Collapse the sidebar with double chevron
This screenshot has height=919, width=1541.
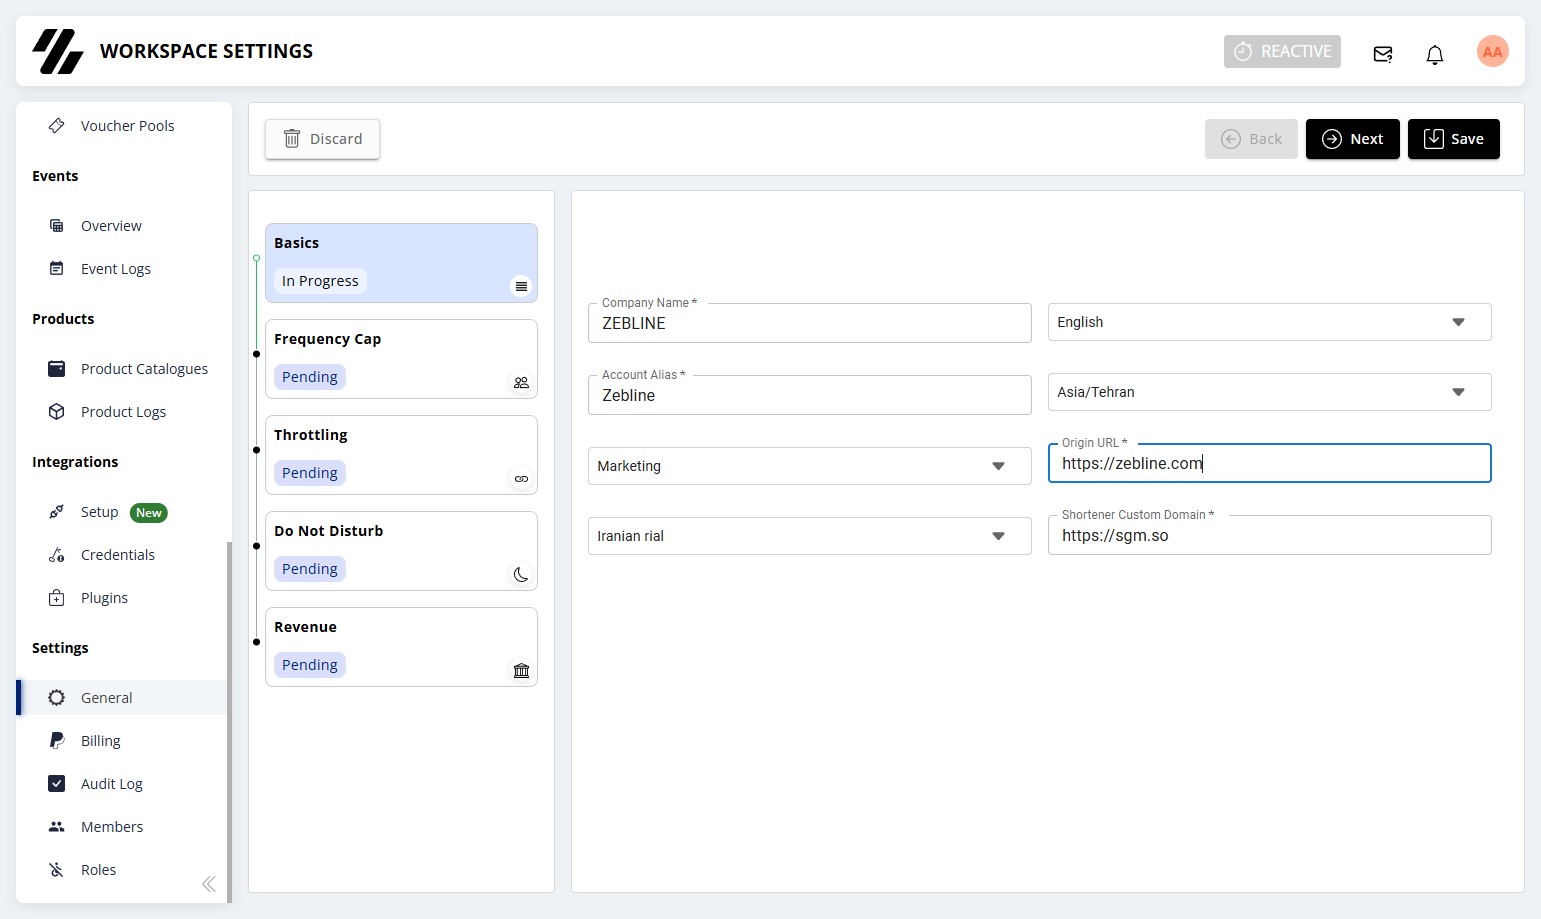[x=208, y=884]
